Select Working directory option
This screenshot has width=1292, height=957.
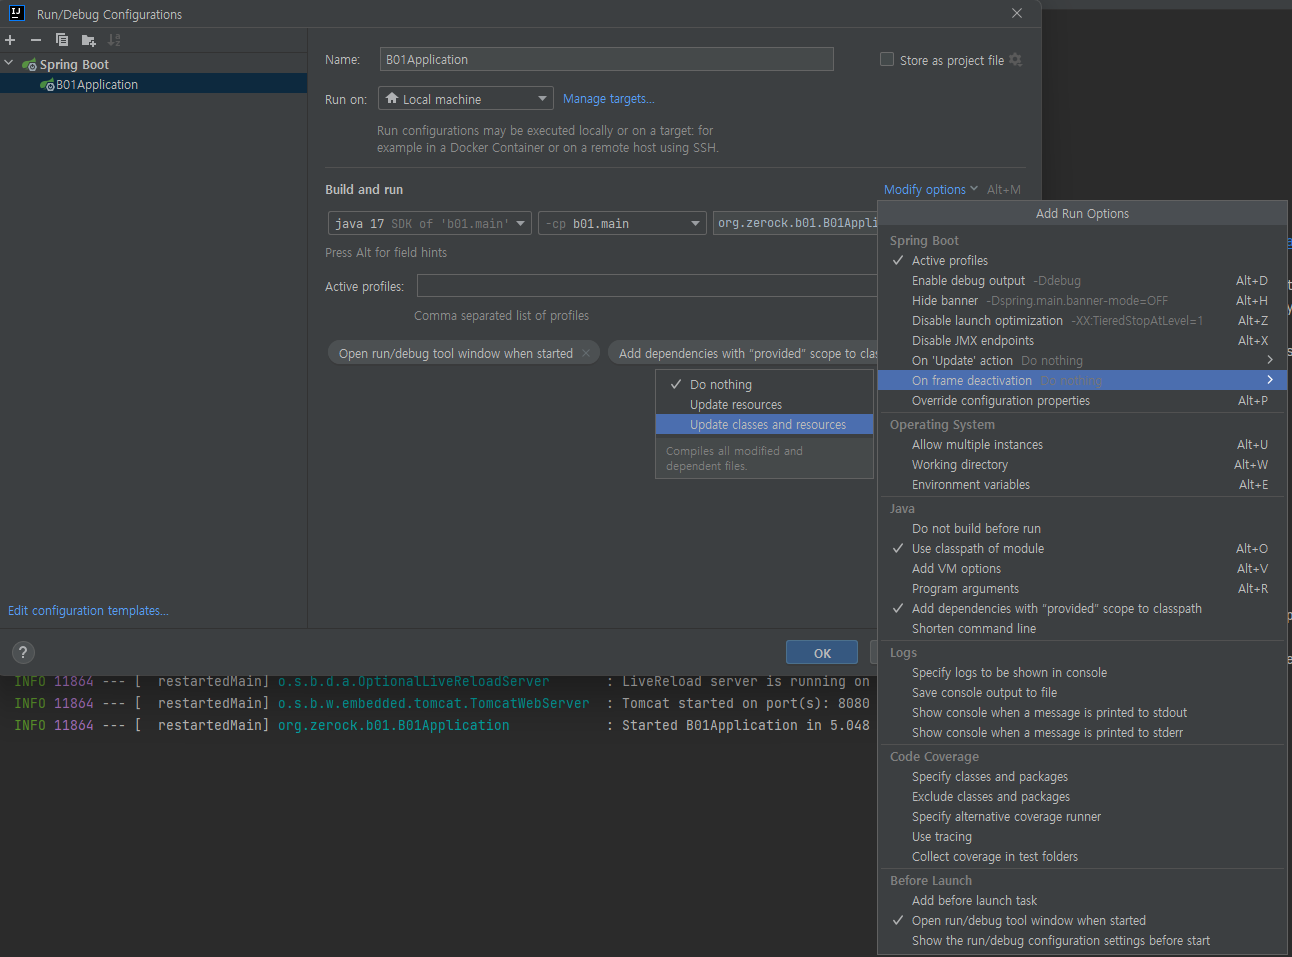coord(1082,464)
